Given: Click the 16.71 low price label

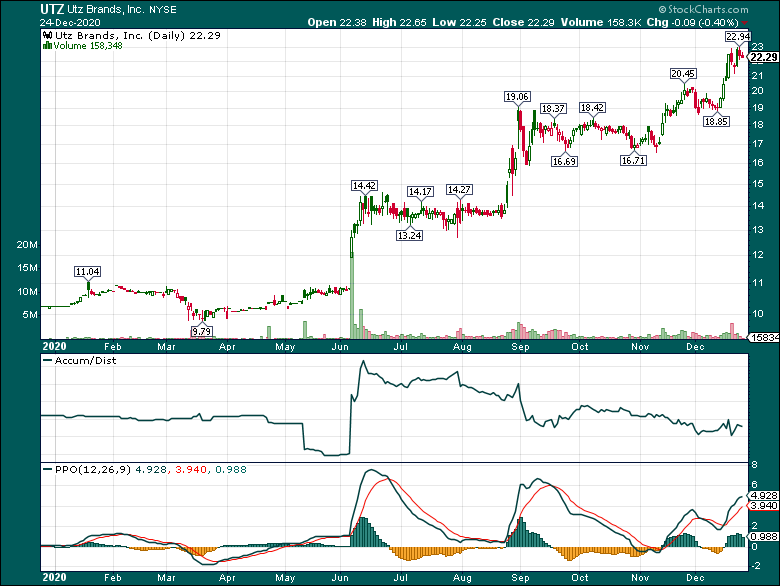Looking at the screenshot, I should [x=633, y=160].
